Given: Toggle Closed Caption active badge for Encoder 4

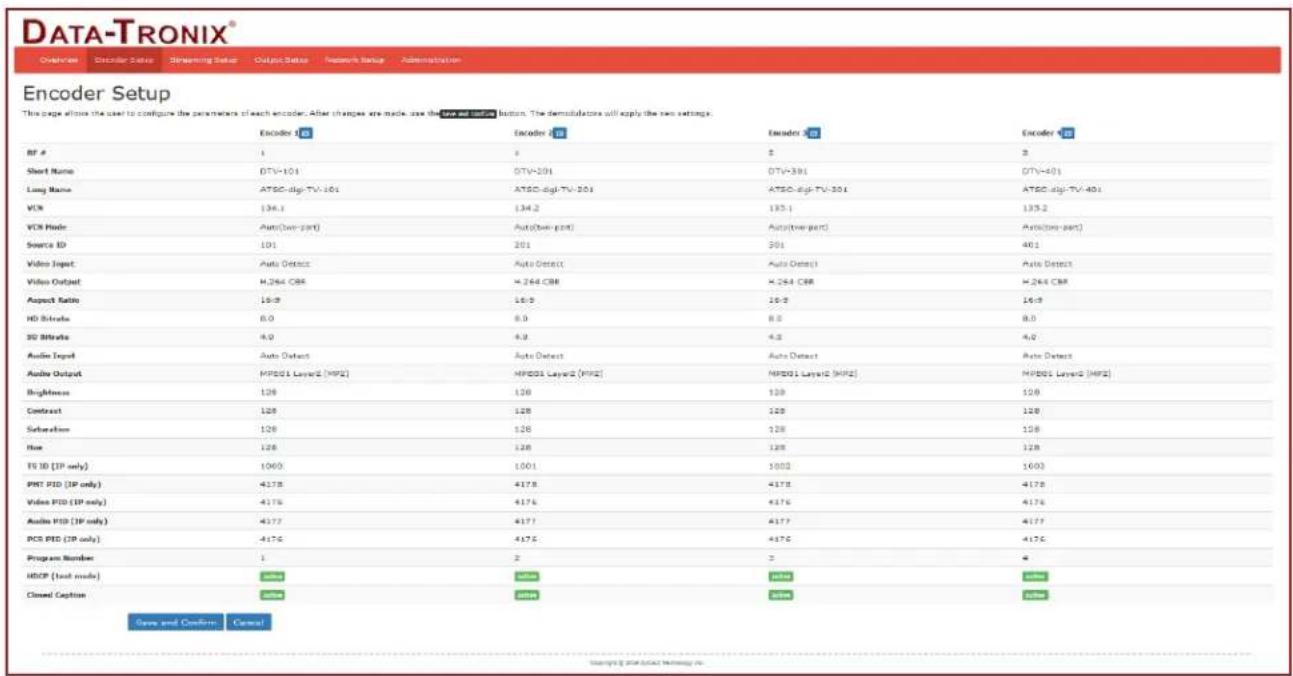Looking at the screenshot, I should [1034, 594].
